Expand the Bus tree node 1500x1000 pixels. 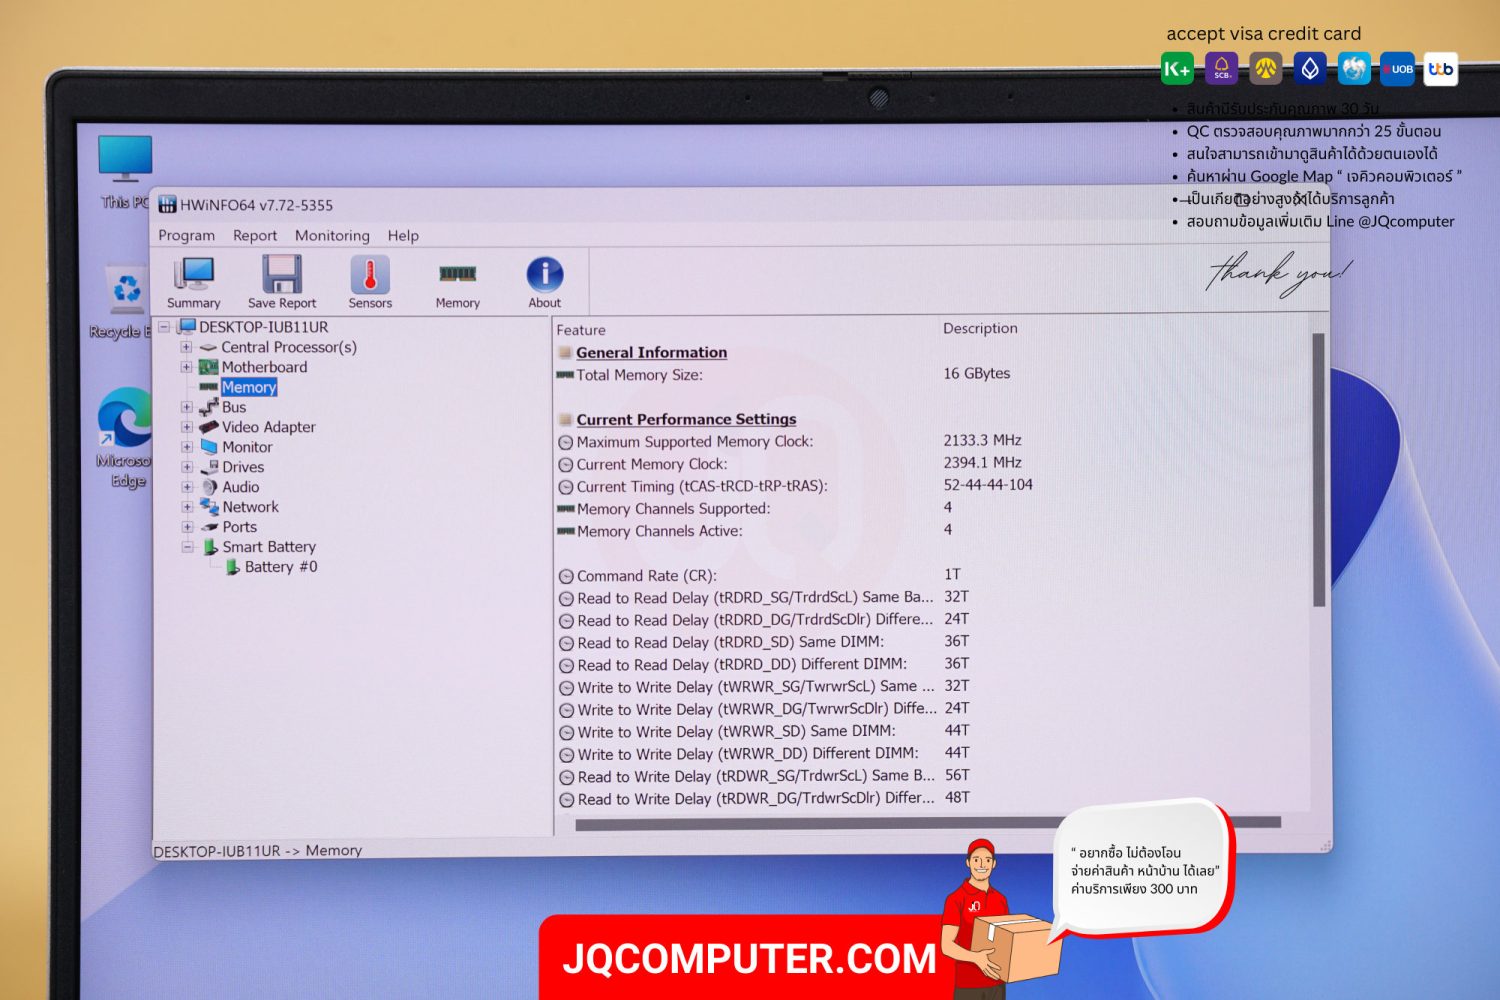186,407
